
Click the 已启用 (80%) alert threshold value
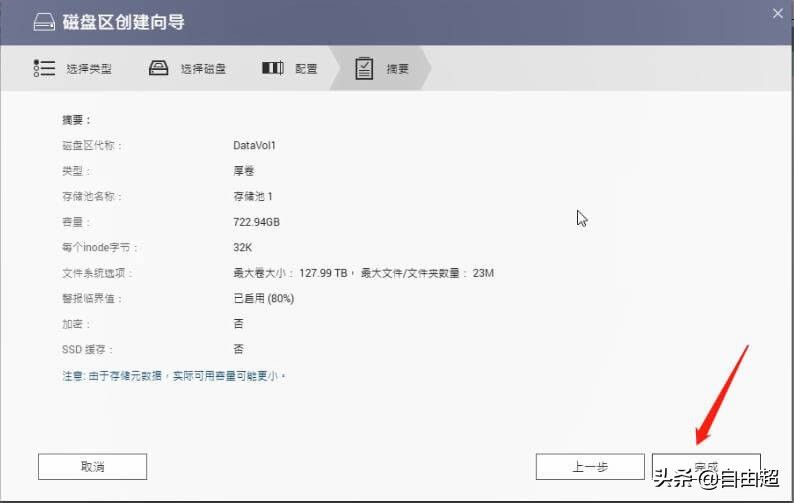pos(263,298)
